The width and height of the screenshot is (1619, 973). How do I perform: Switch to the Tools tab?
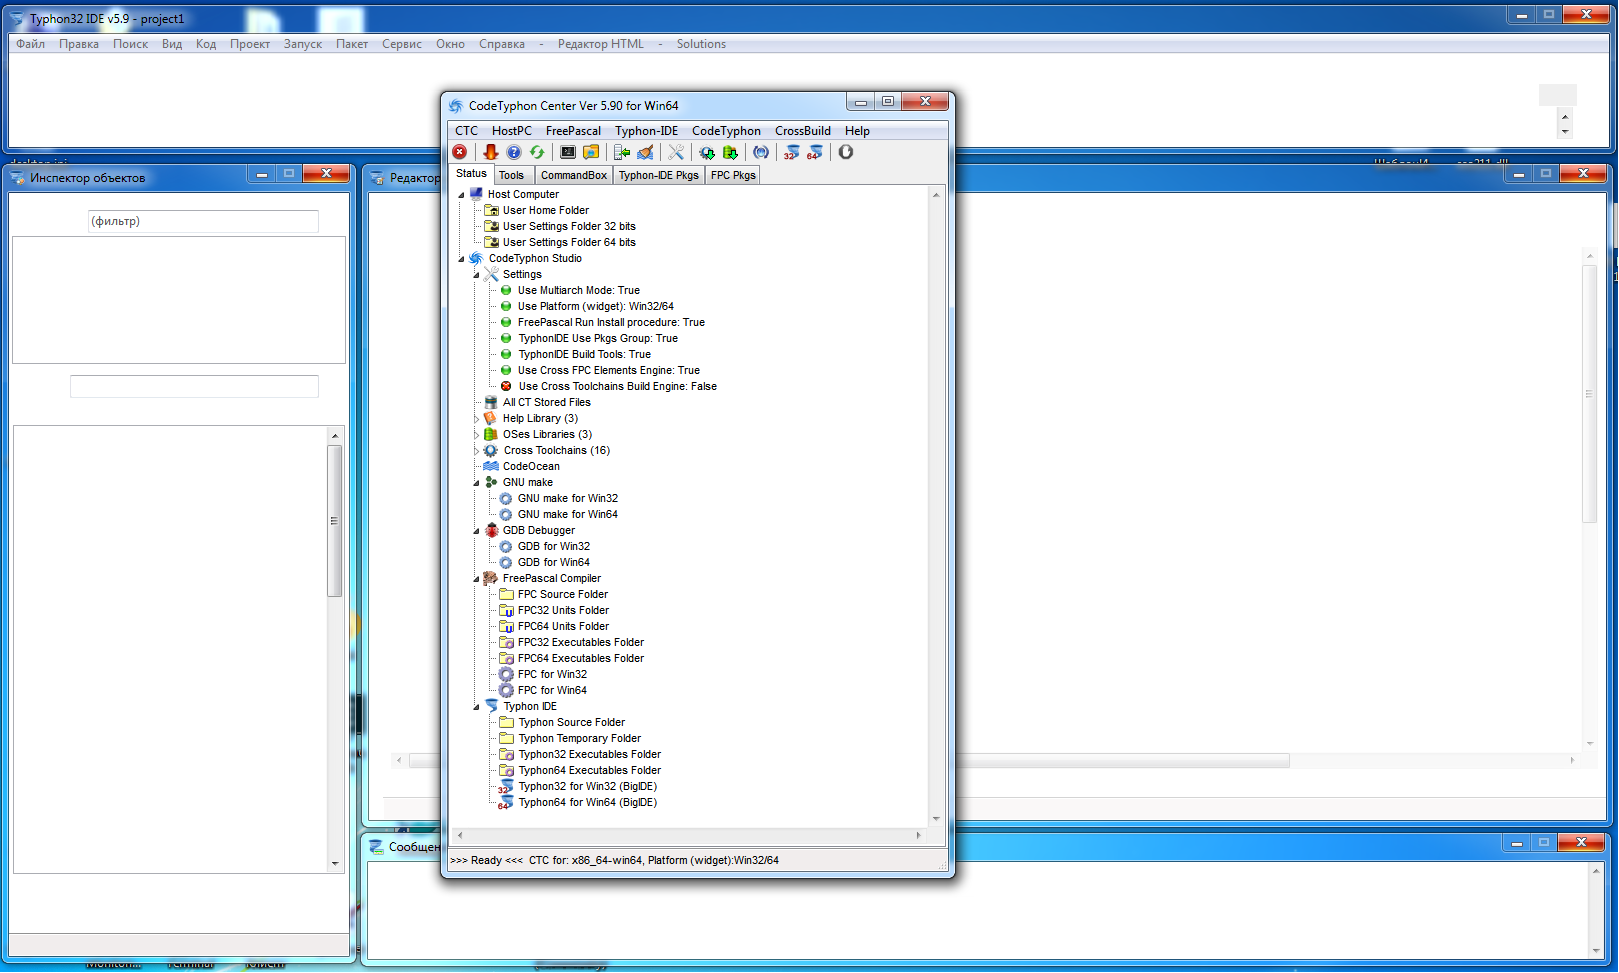512,175
